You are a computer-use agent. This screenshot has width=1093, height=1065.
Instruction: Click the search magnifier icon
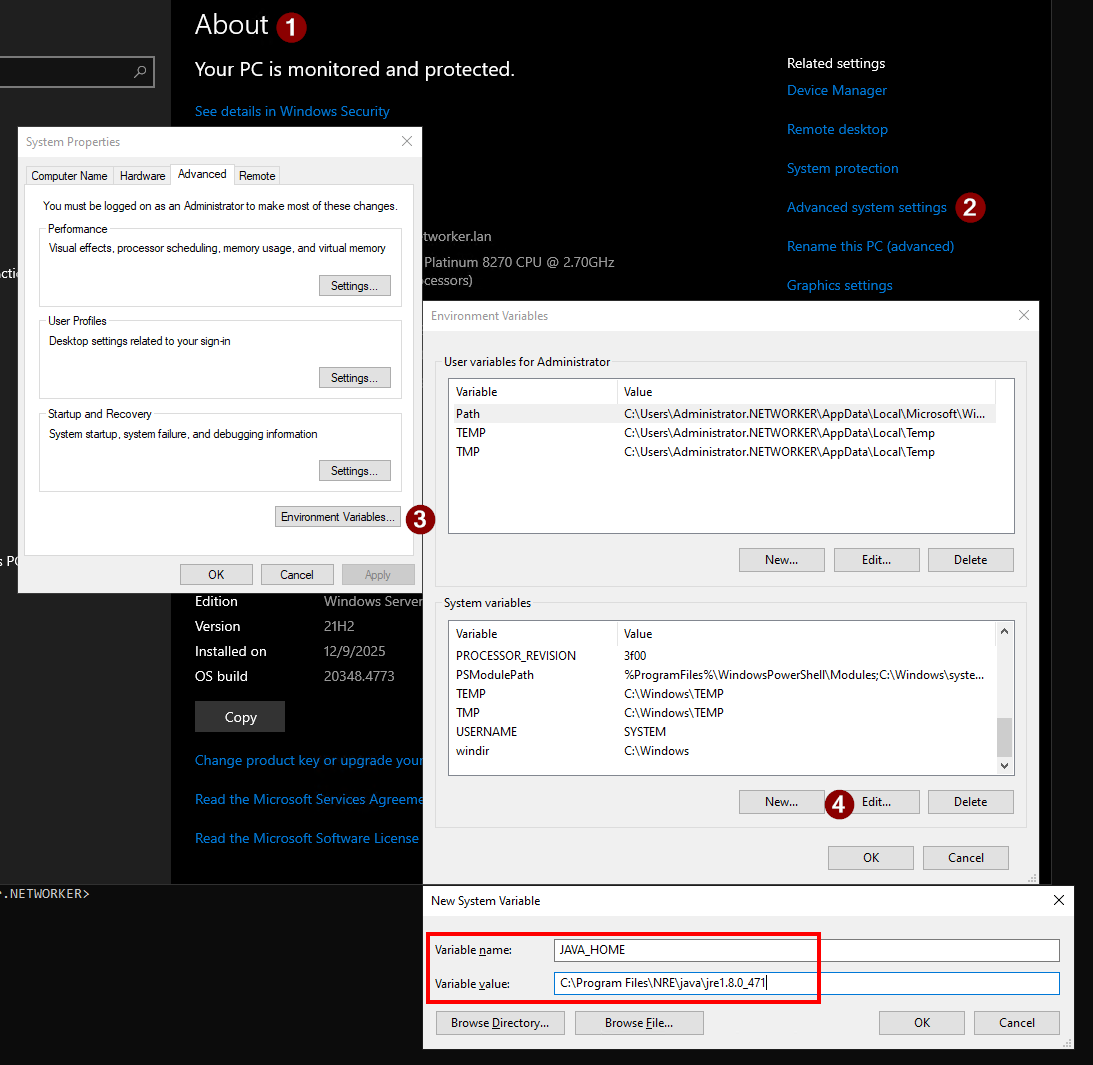click(140, 72)
